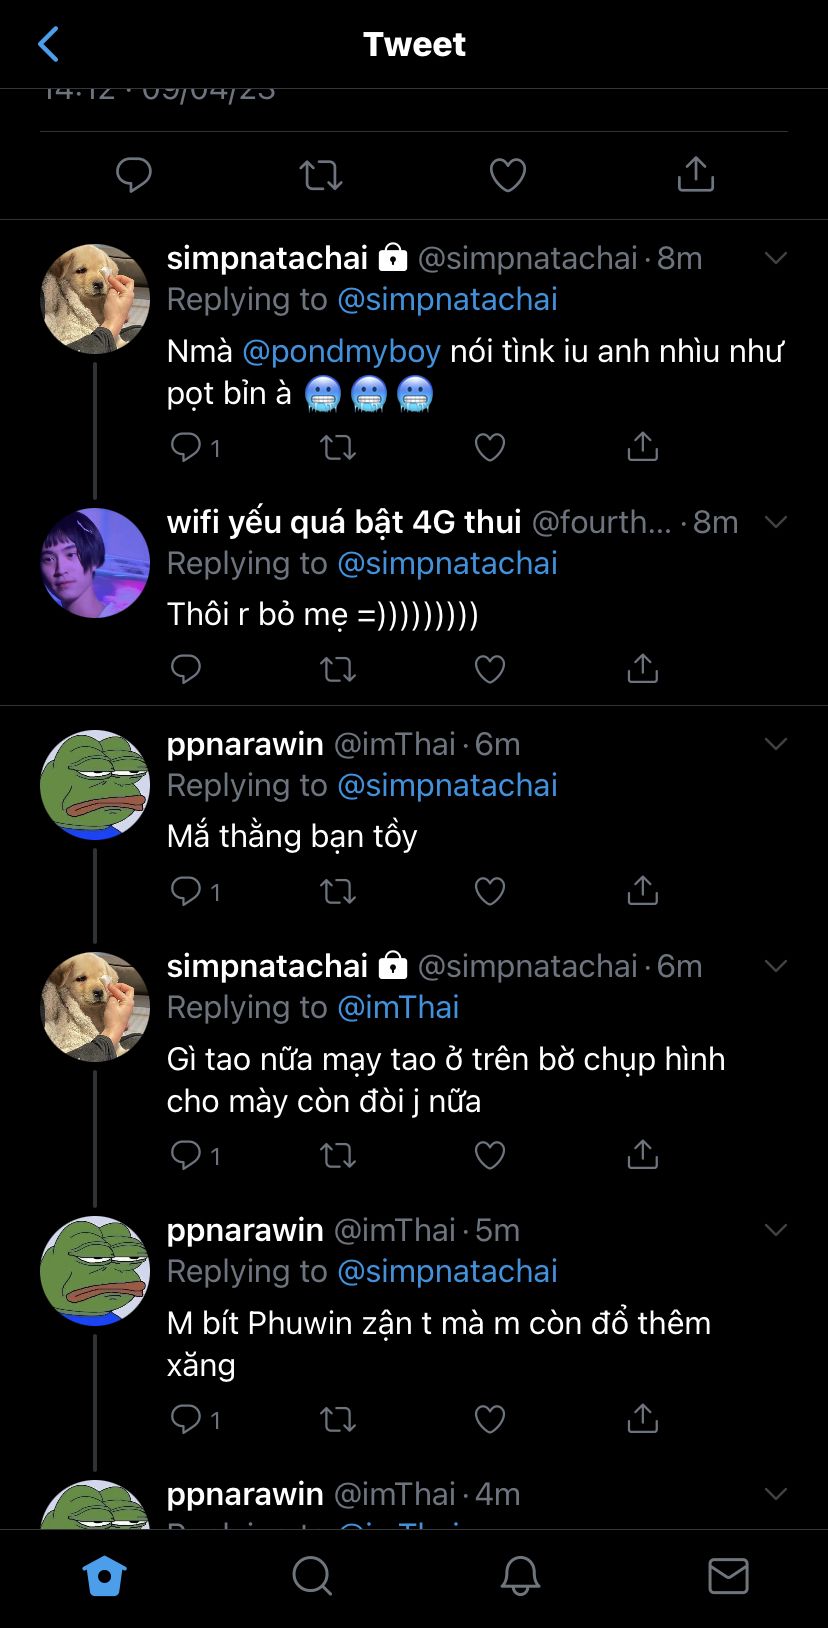The image size is (828, 1628).
Task: Reply to the "Nmà @pondmyboy" tweet
Action: pos(186,447)
